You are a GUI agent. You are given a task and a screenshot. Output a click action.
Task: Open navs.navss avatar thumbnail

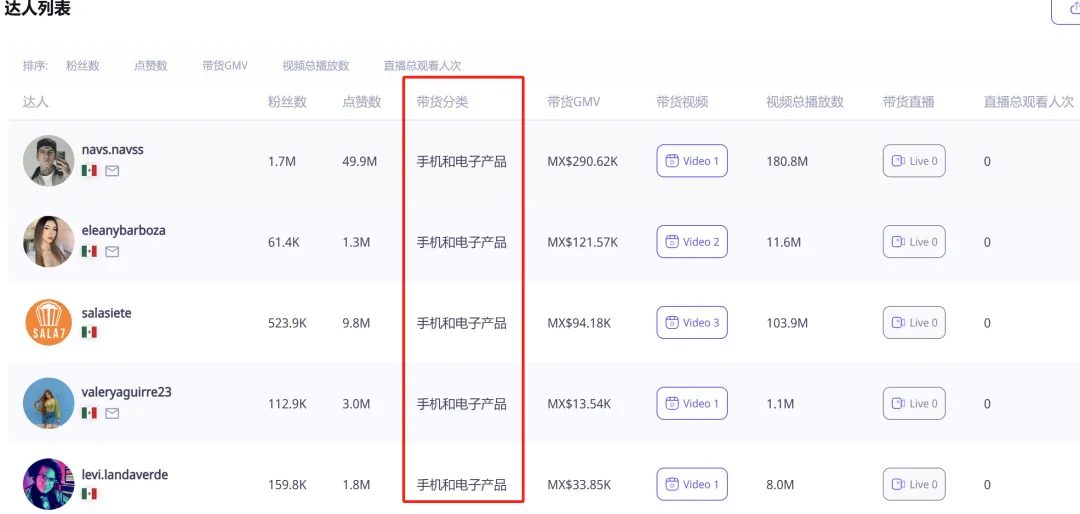[x=48, y=161]
